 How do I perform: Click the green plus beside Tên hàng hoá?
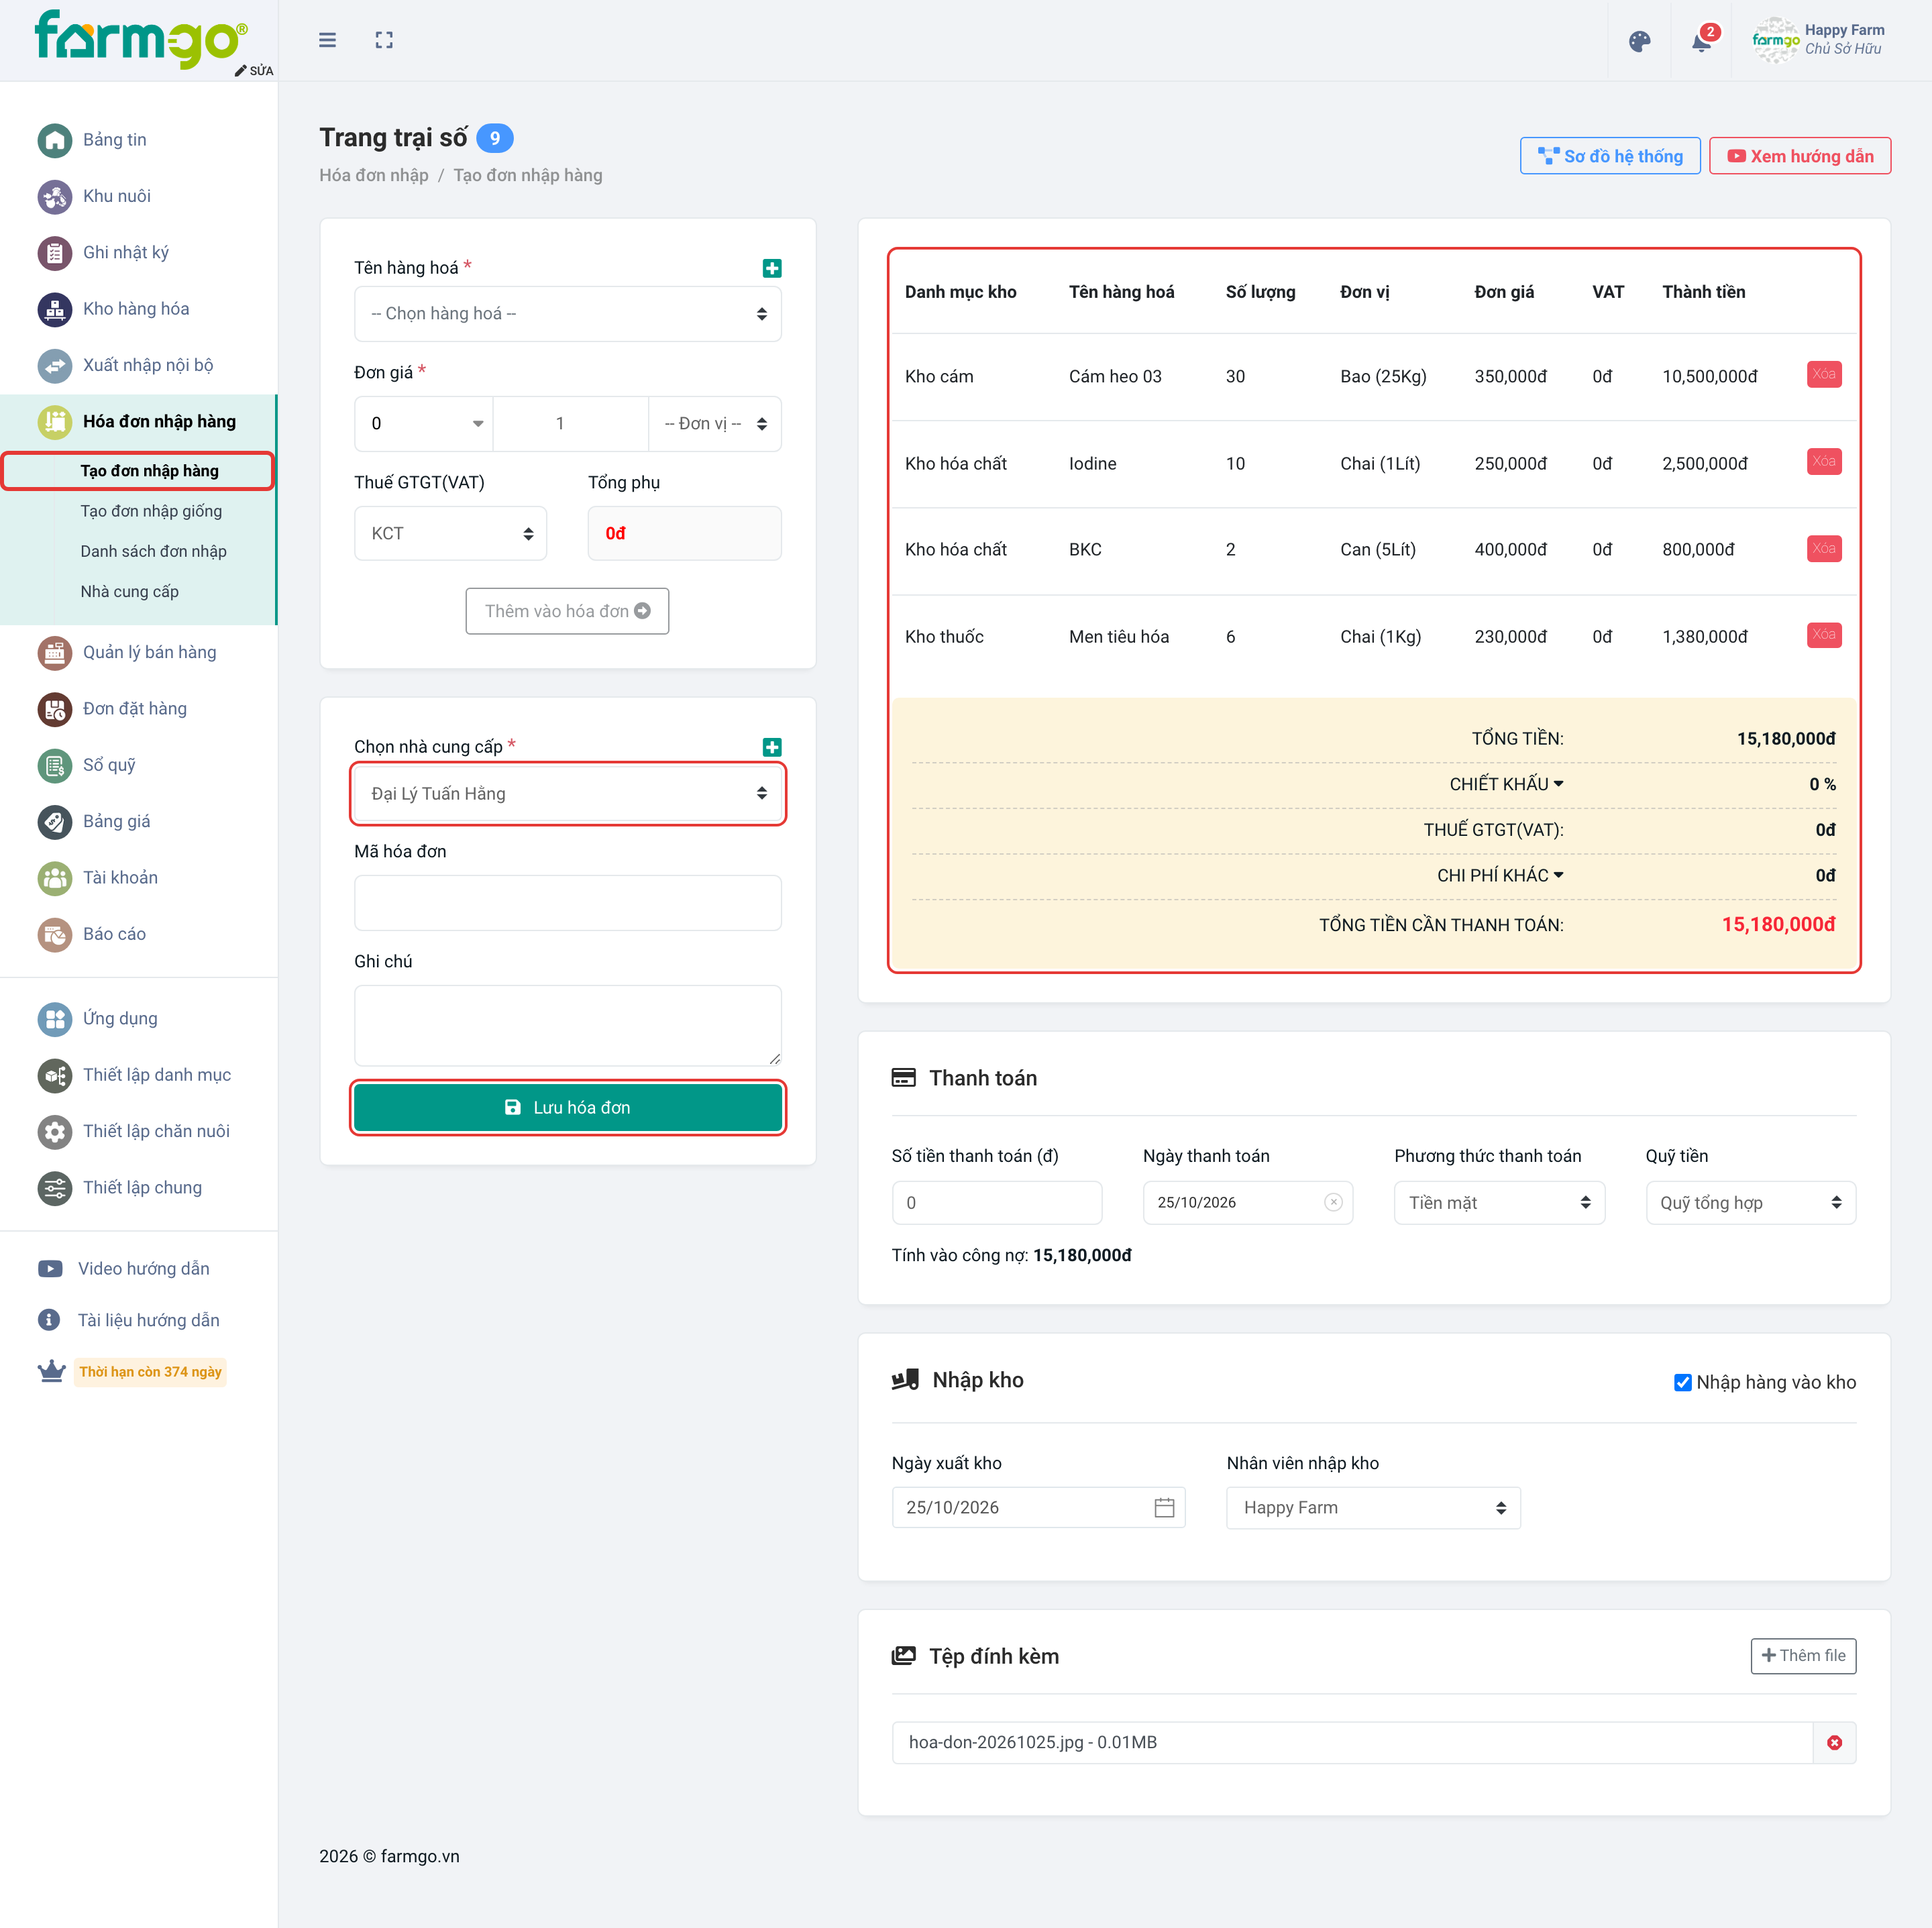click(x=771, y=268)
